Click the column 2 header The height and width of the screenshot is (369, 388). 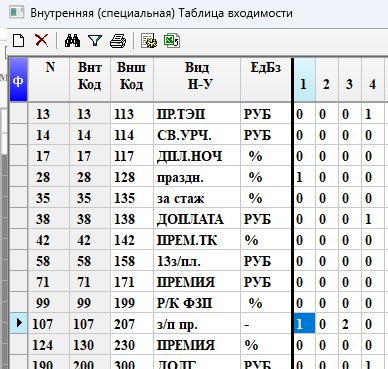click(327, 80)
